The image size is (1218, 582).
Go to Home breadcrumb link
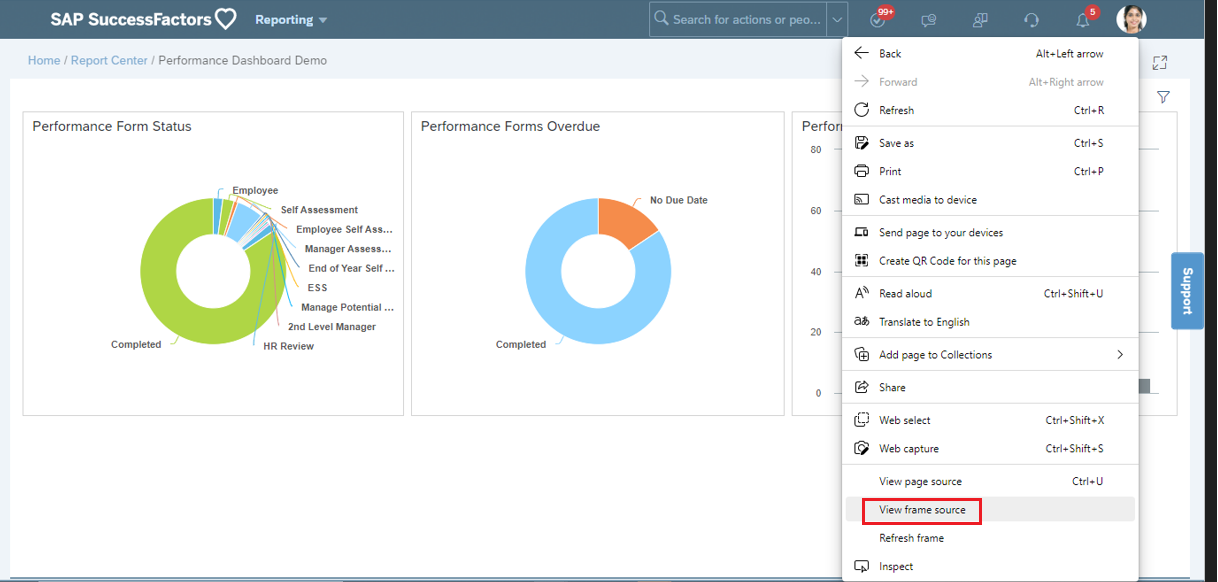point(44,61)
